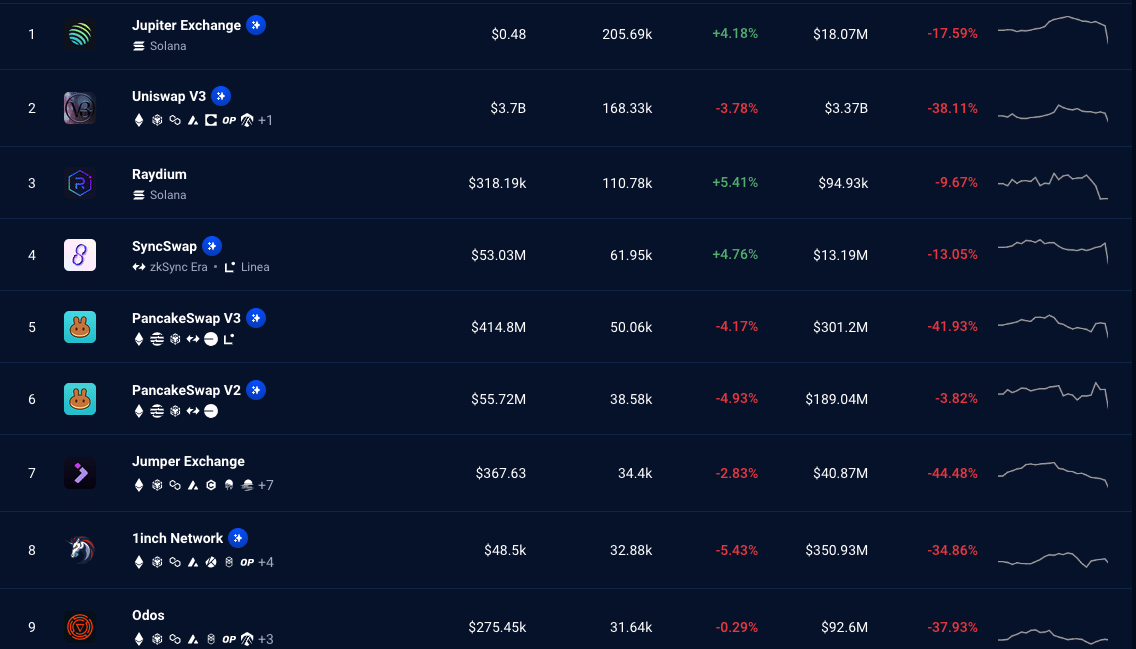1136x649 pixels.
Task: Click the 1inch Network unicorn logo
Action: coord(80,550)
